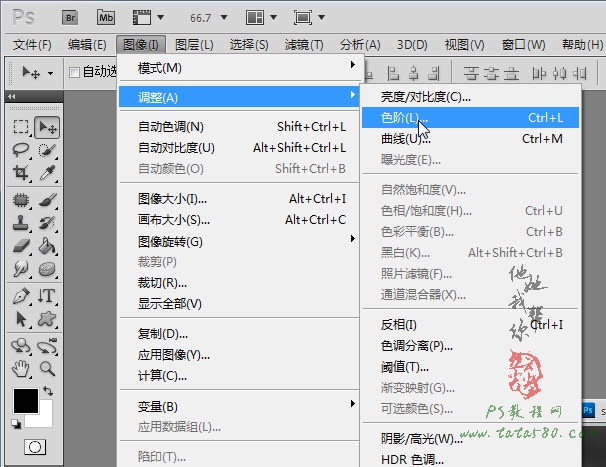
Task: Select the Brush tool
Action: point(47,200)
